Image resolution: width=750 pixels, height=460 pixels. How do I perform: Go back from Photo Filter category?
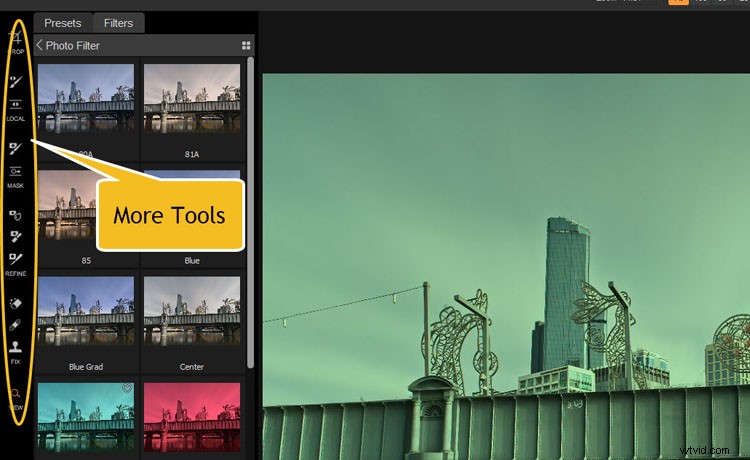[40, 45]
